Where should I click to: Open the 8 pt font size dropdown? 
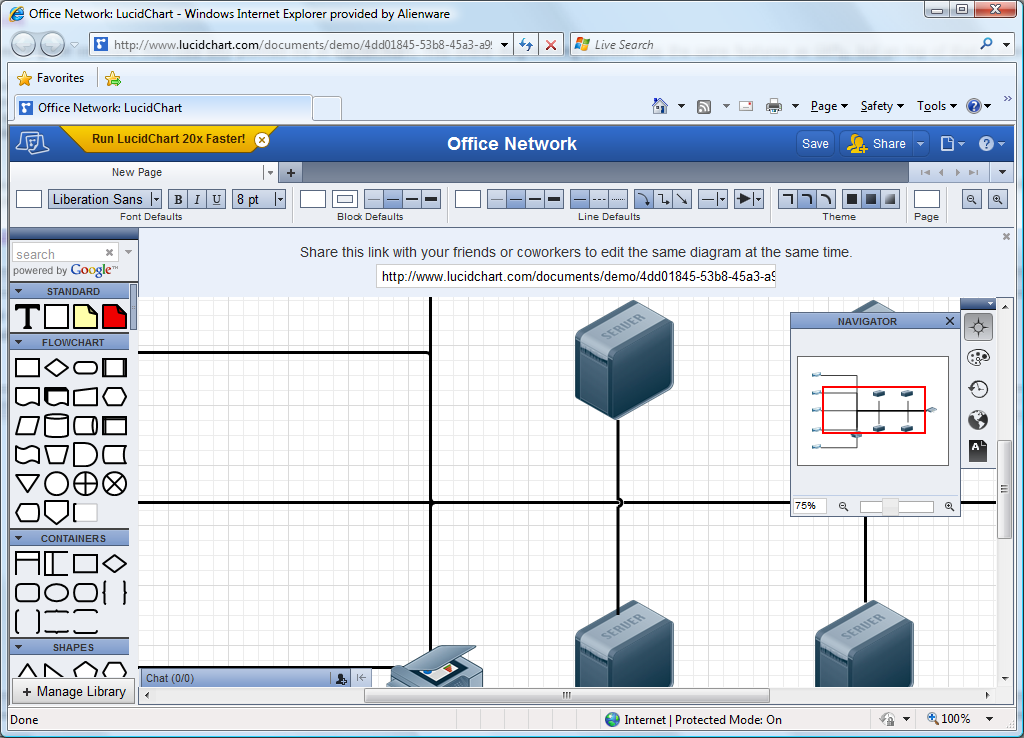[x=280, y=199]
